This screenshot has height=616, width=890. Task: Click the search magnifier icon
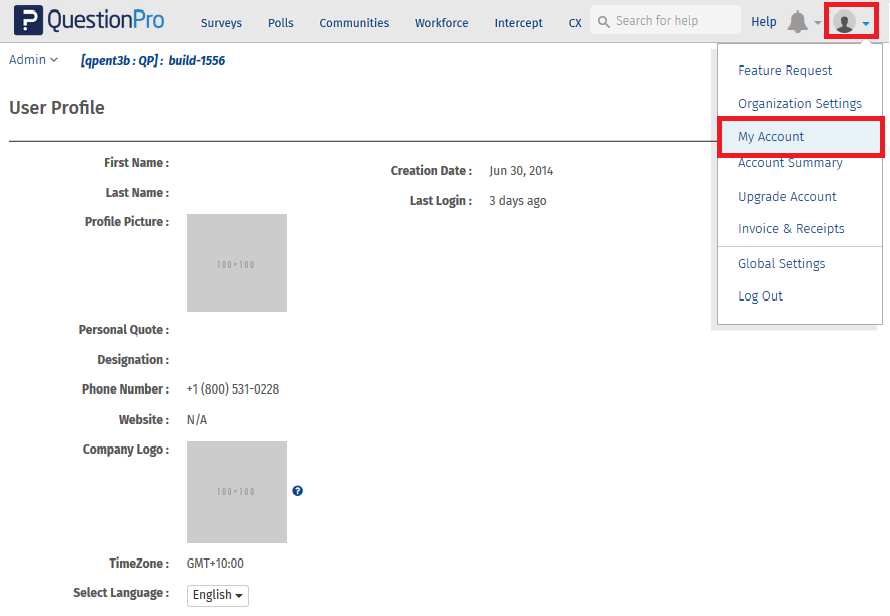click(x=603, y=21)
